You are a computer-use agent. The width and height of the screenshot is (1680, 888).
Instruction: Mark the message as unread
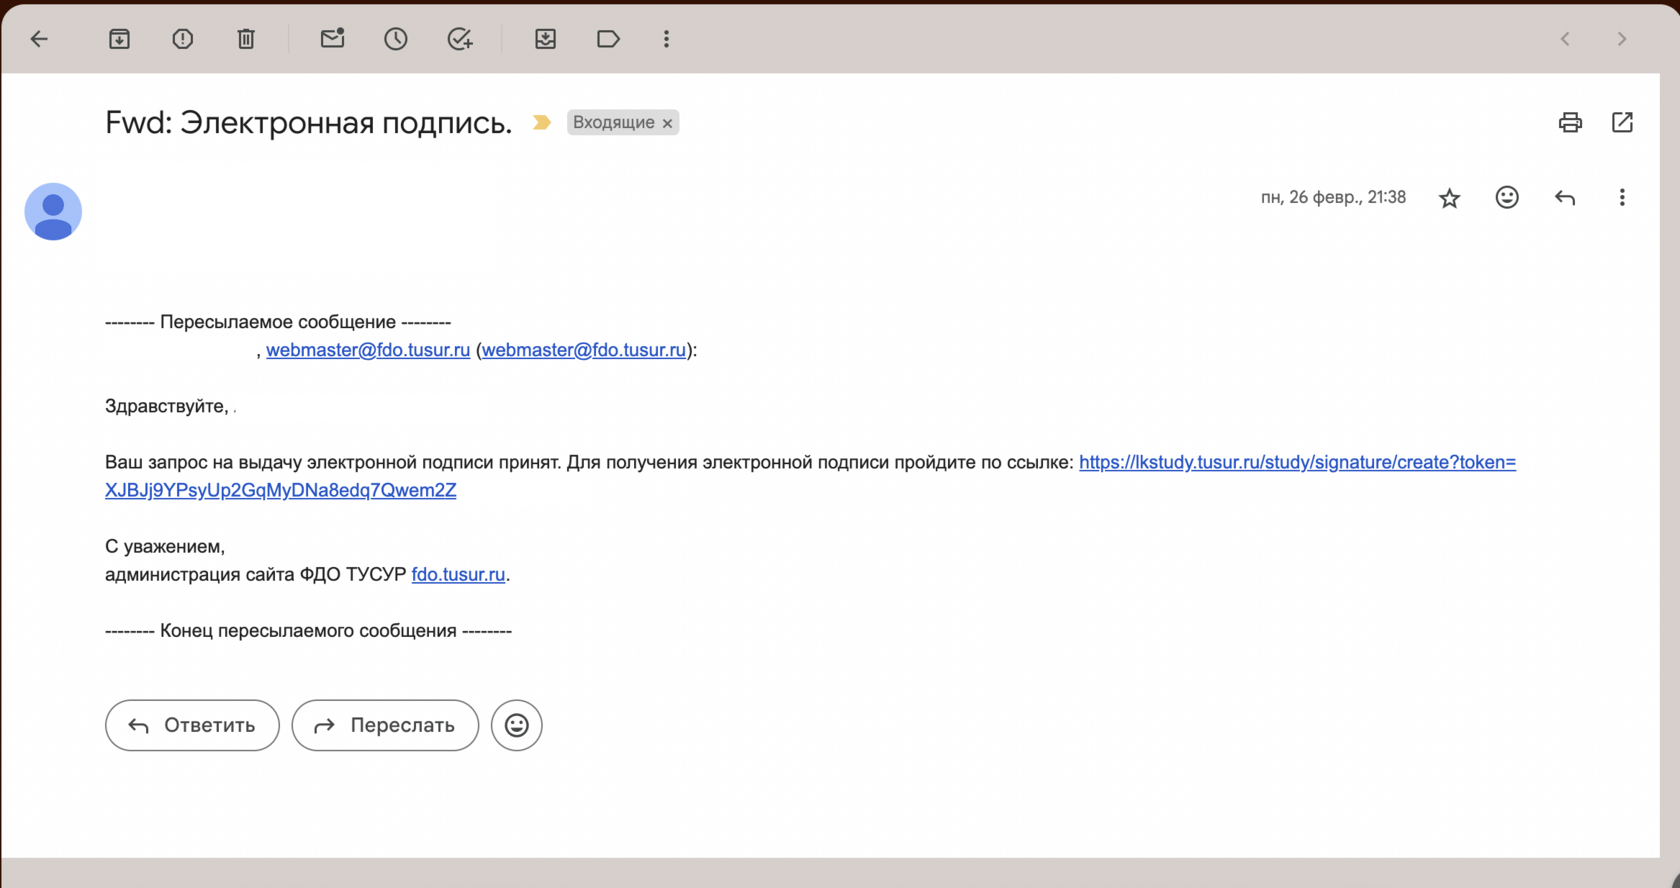pos(332,39)
